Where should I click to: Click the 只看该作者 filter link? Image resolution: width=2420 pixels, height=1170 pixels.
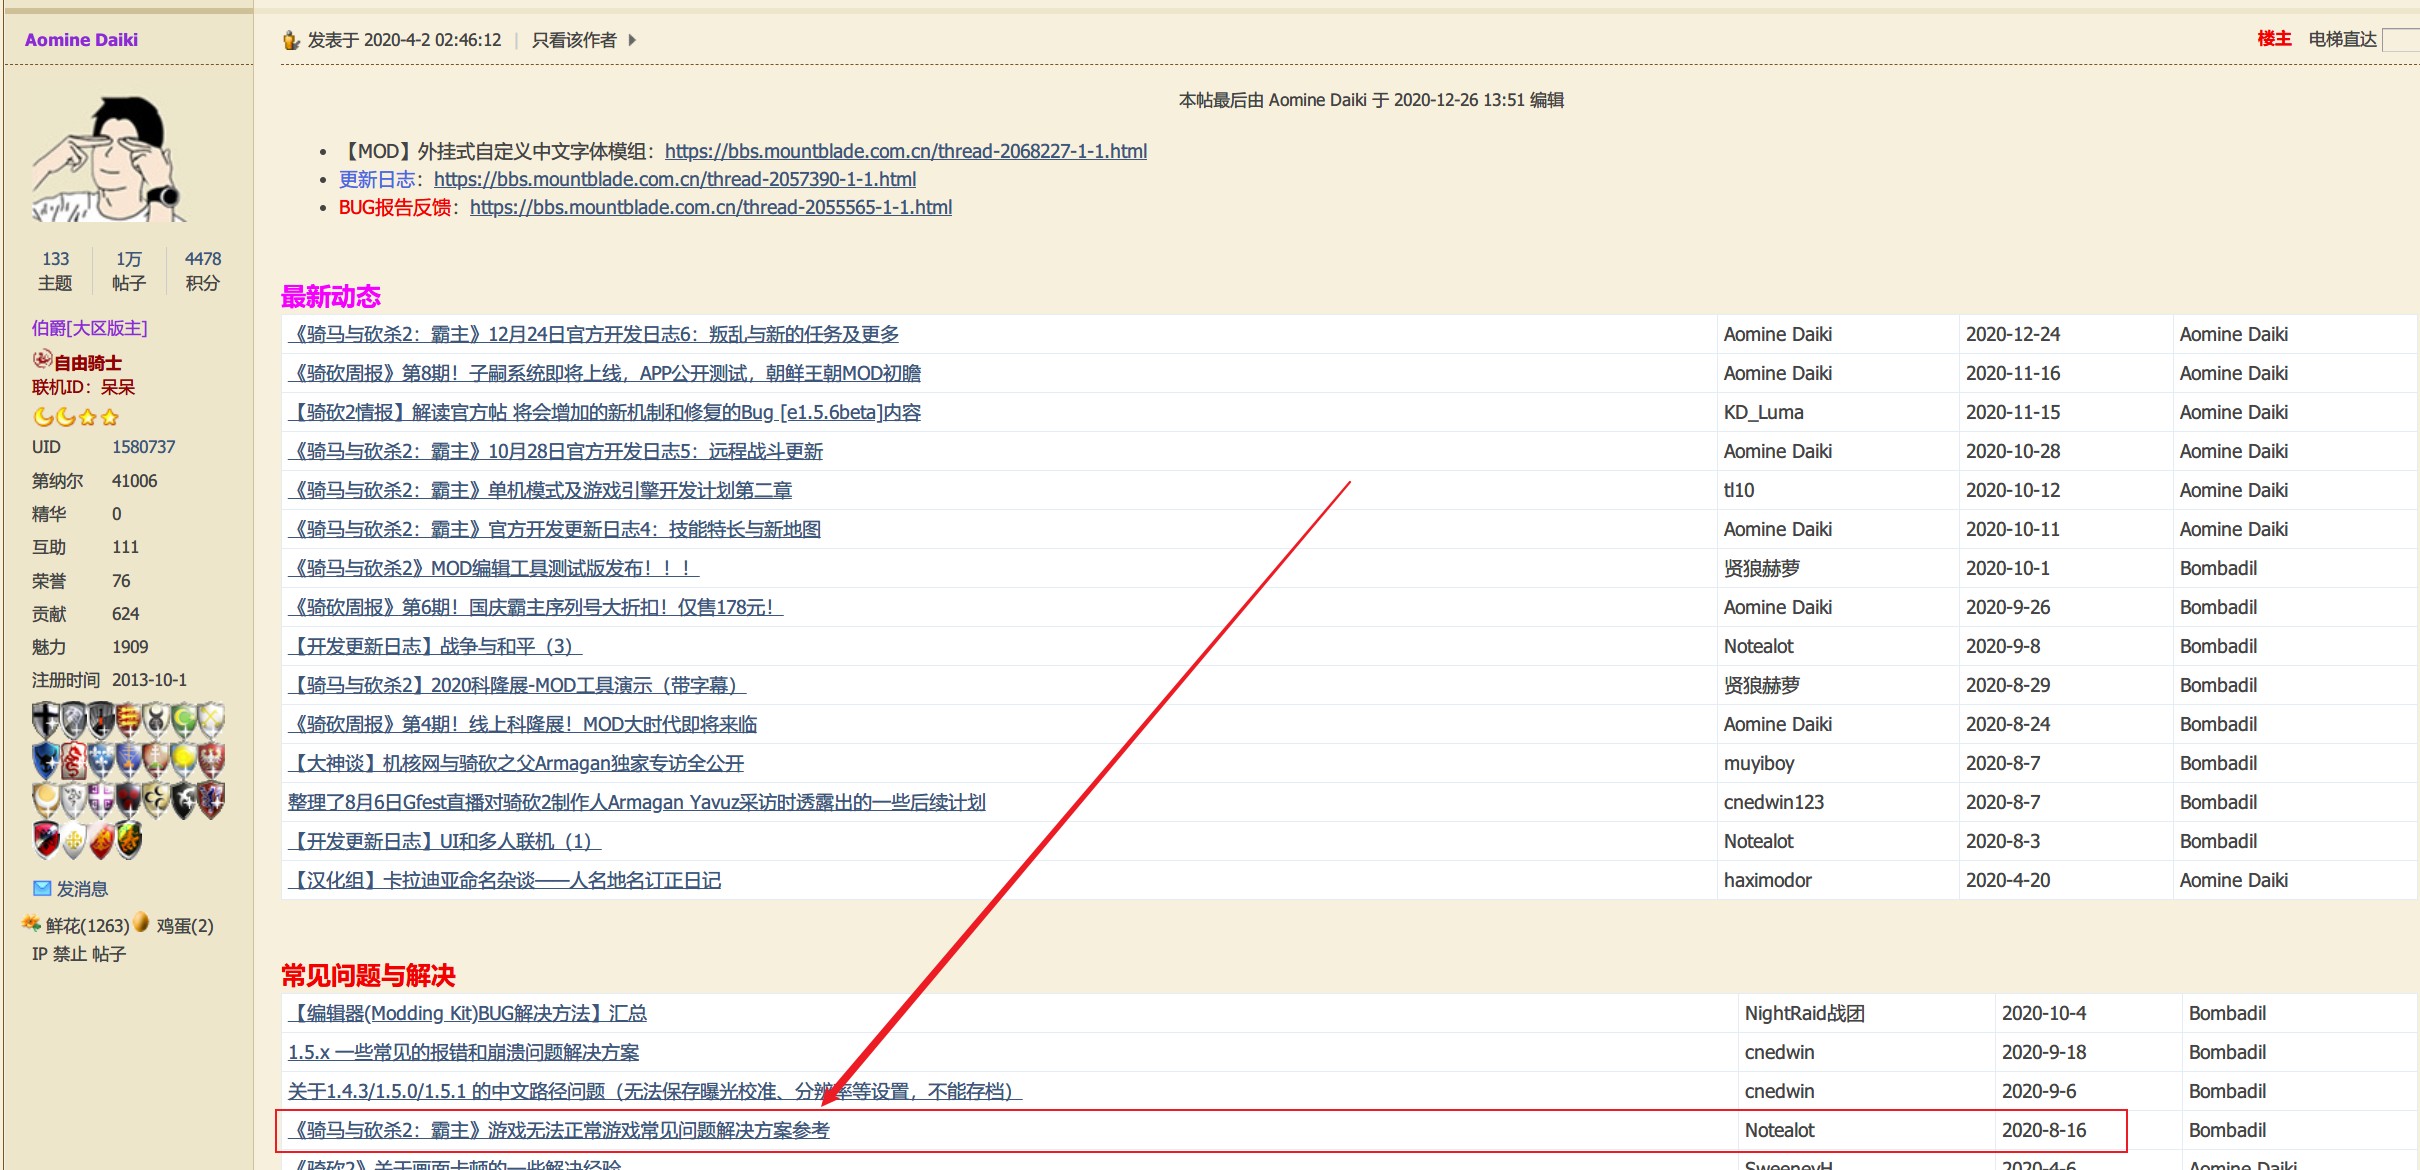coord(574,40)
